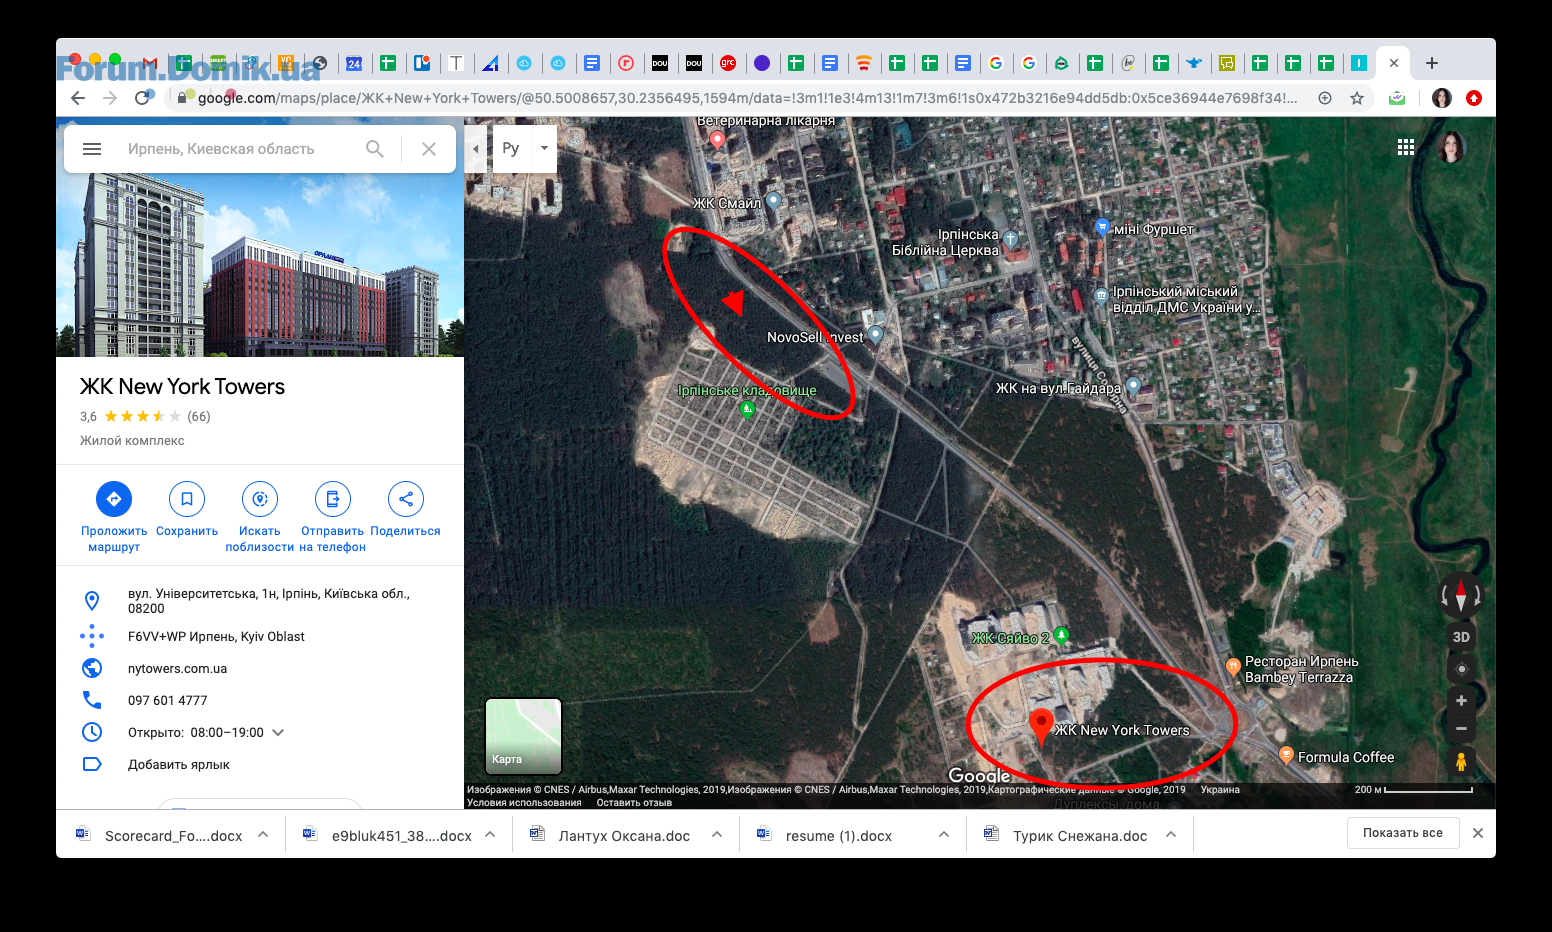Switch to the cyan I browser tab

1359,63
